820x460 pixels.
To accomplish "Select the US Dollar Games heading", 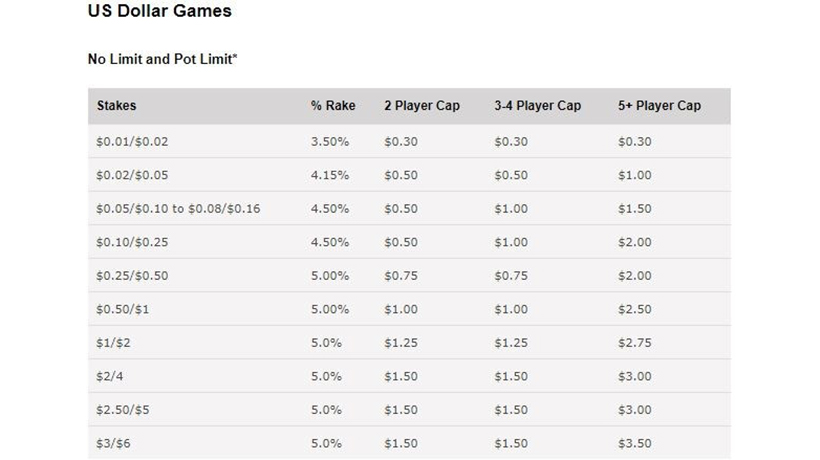I will tap(160, 10).
